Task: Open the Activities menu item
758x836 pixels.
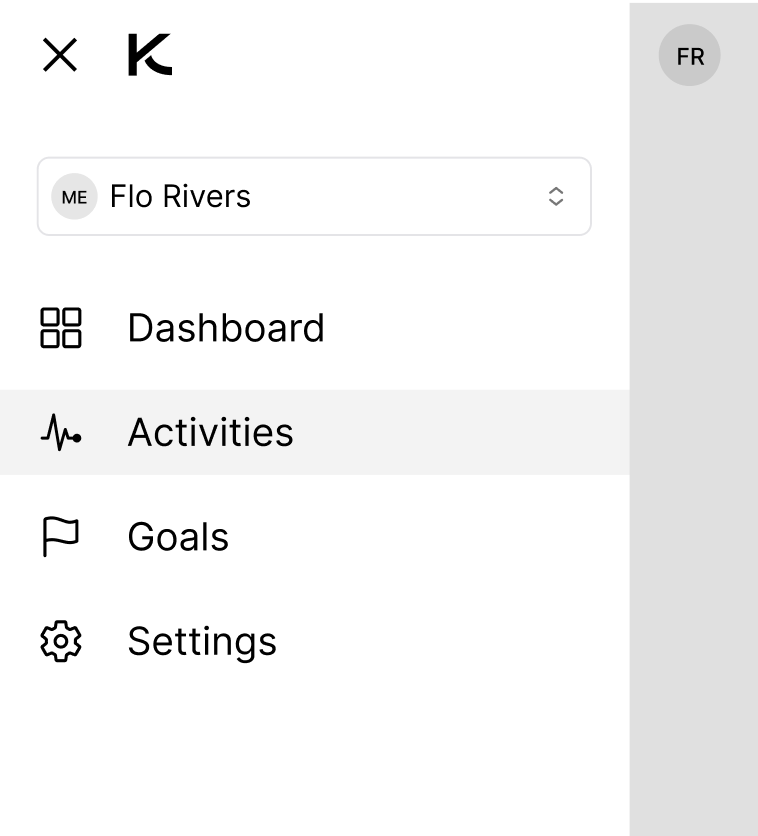Action: tap(210, 433)
